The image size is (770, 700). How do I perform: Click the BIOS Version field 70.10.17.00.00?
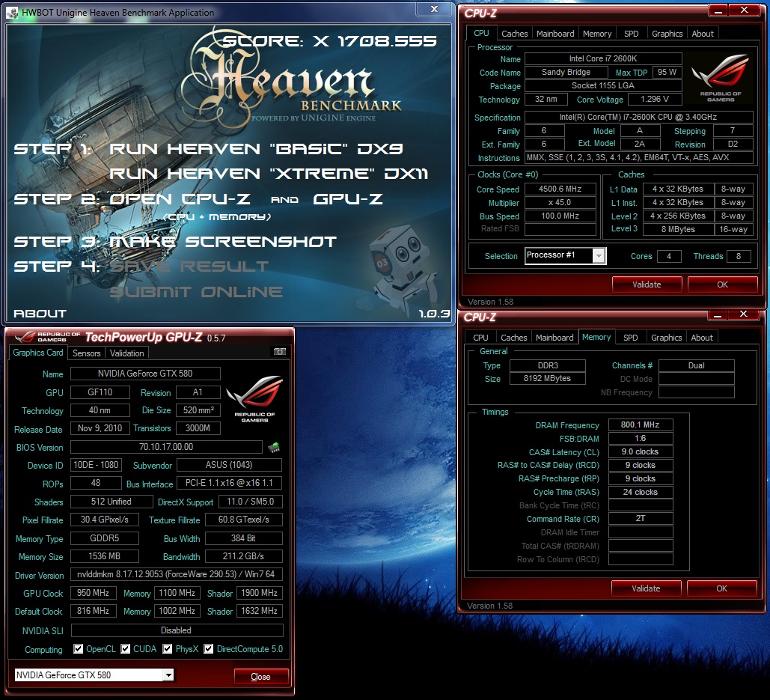[x=166, y=447]
